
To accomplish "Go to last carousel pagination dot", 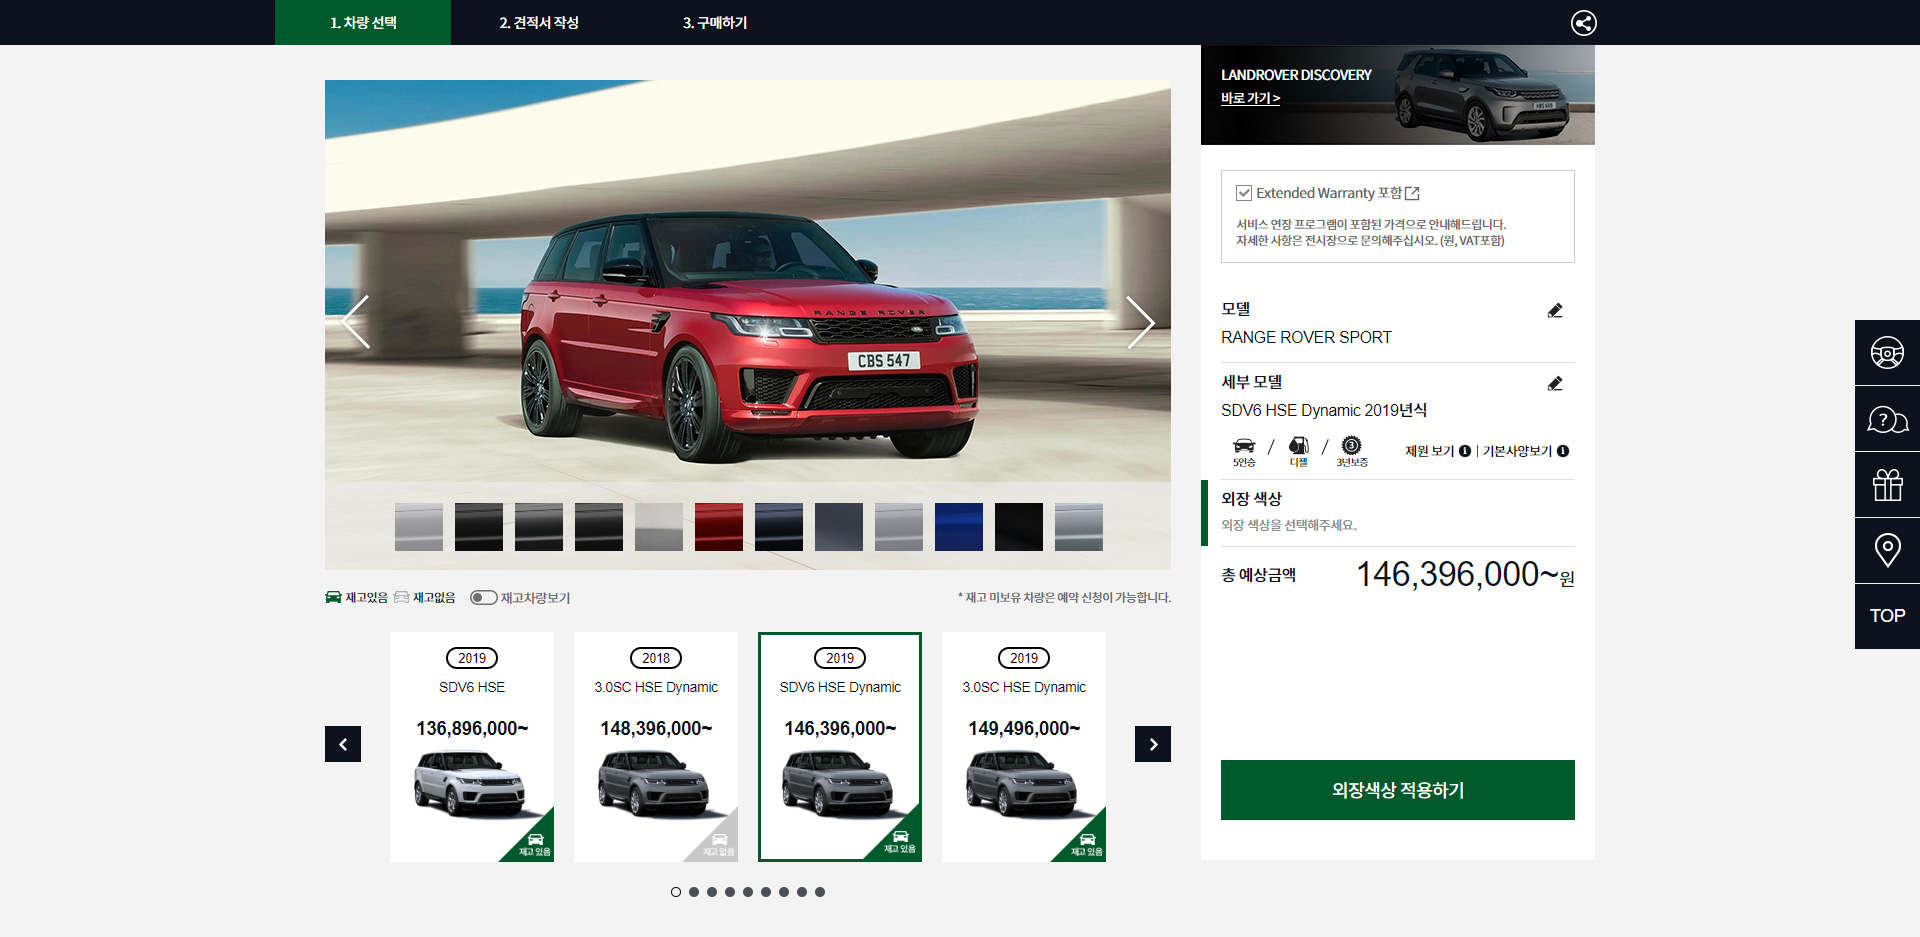I will point(820,892).
